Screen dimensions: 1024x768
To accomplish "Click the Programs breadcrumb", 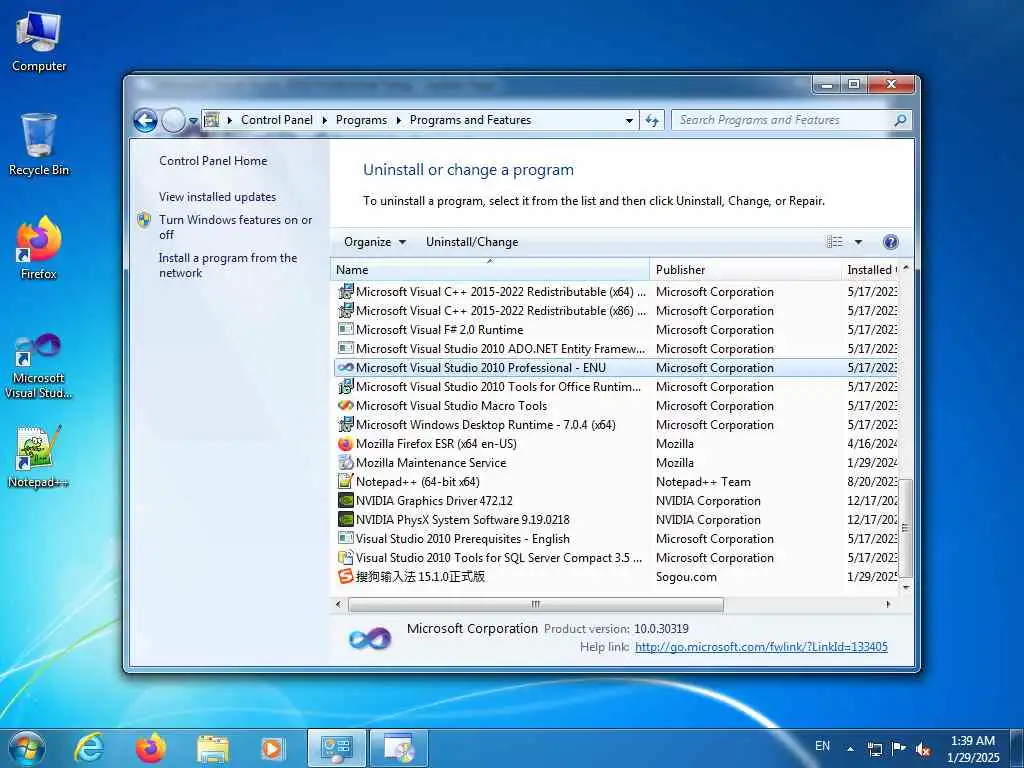I will click(361, 120).
